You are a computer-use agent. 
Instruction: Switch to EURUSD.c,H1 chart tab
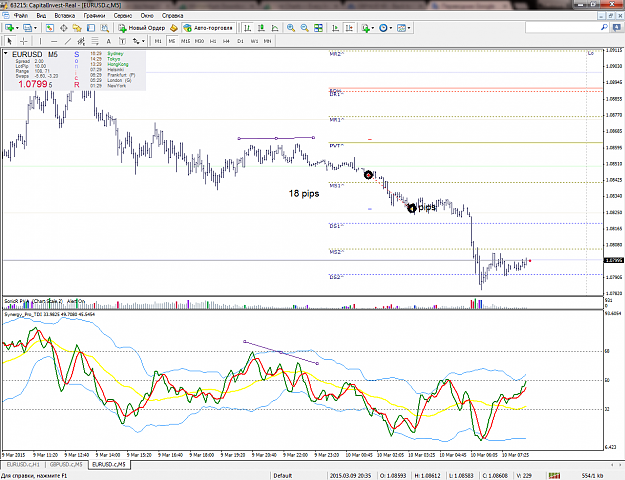tap(23, 464)
